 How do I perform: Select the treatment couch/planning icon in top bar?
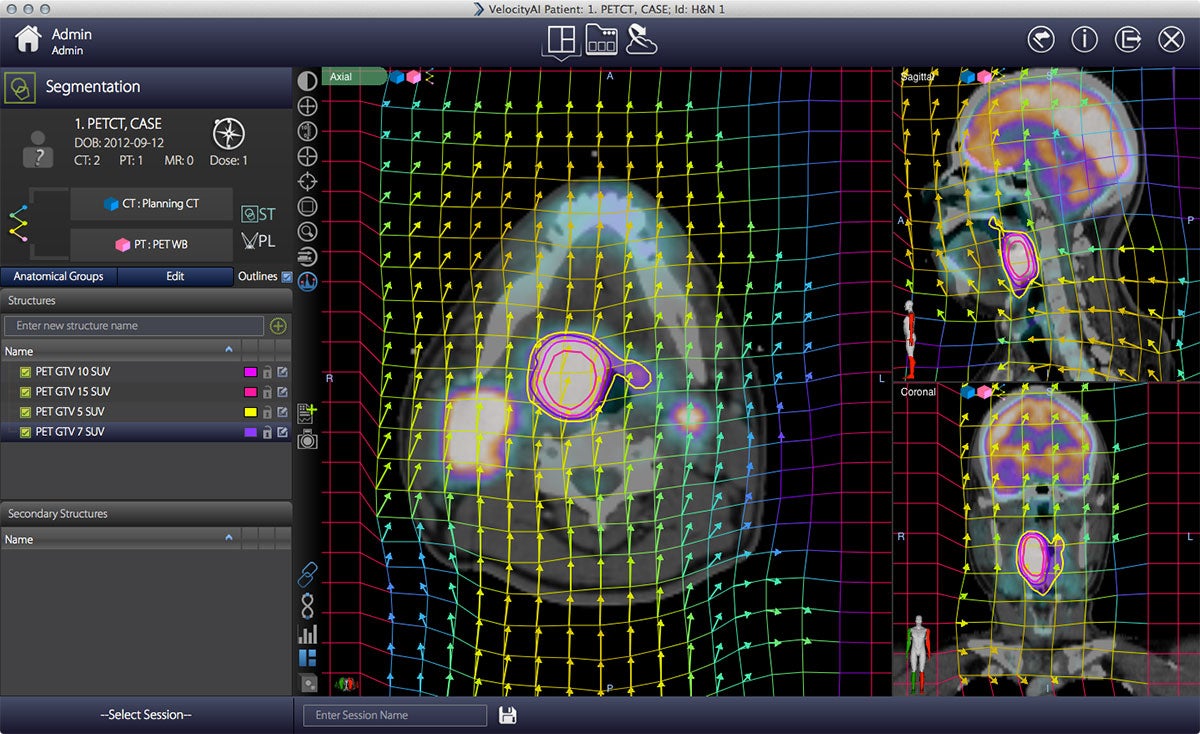(641, 39)
